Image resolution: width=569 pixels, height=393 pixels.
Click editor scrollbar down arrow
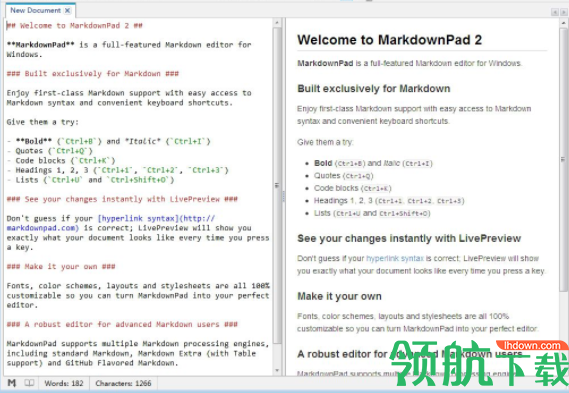point(277,371)
